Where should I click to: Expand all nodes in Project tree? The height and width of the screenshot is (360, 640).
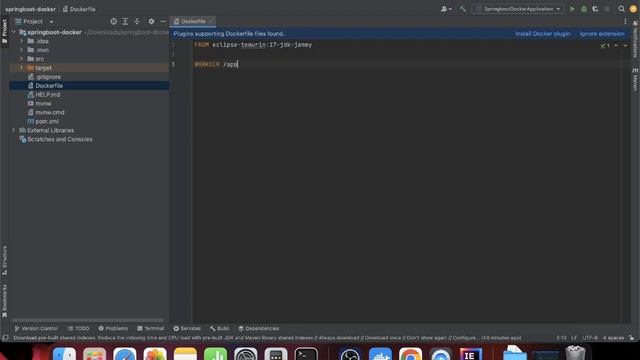(125, 21)
